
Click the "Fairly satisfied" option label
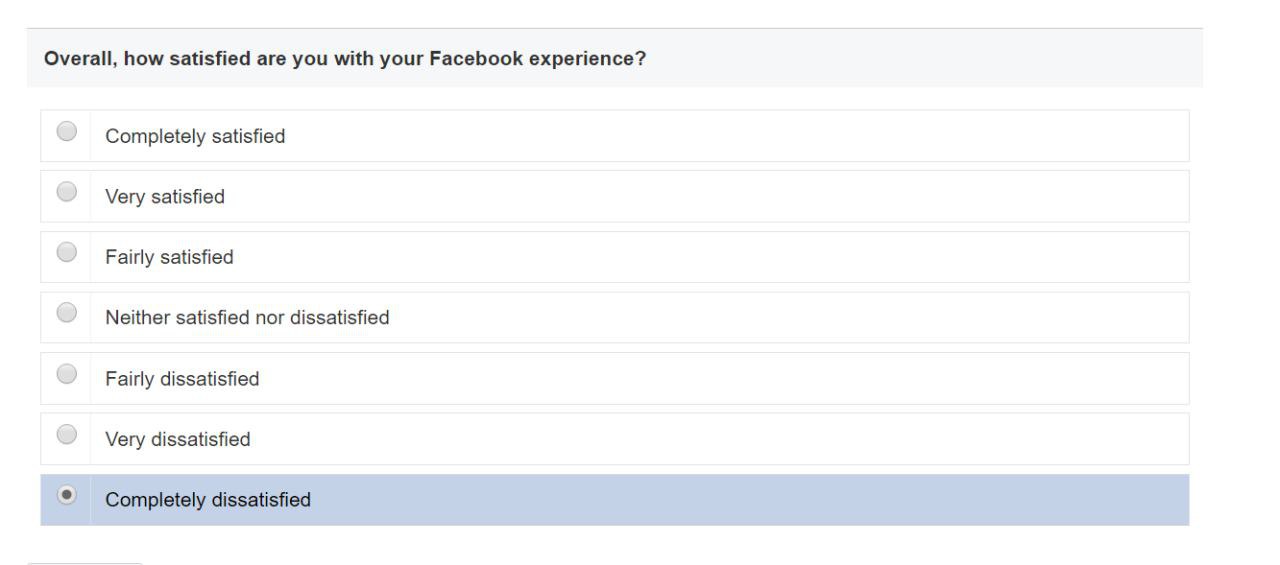[x=169, y=258]
